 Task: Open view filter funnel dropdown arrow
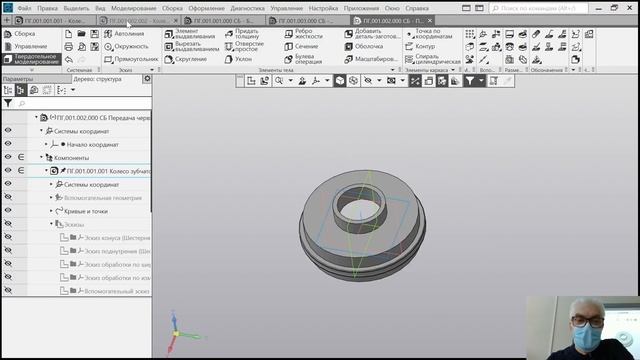[x=481, y=81]
